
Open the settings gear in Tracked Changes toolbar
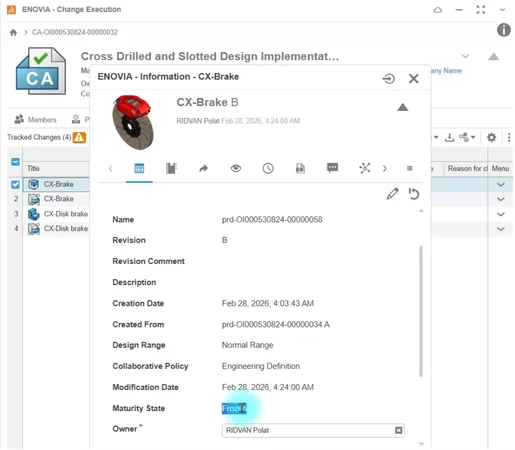pyautogui.click(x=491, y=137)
